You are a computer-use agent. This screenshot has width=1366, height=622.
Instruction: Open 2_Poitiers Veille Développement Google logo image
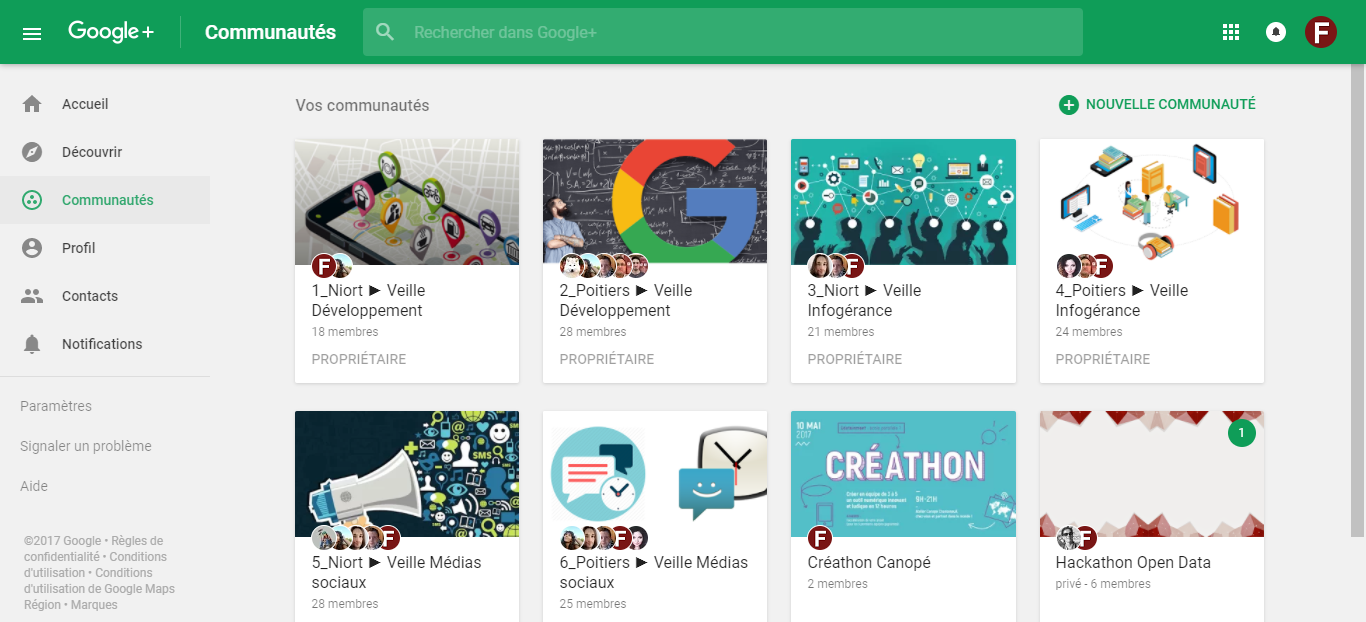(655, 202)
